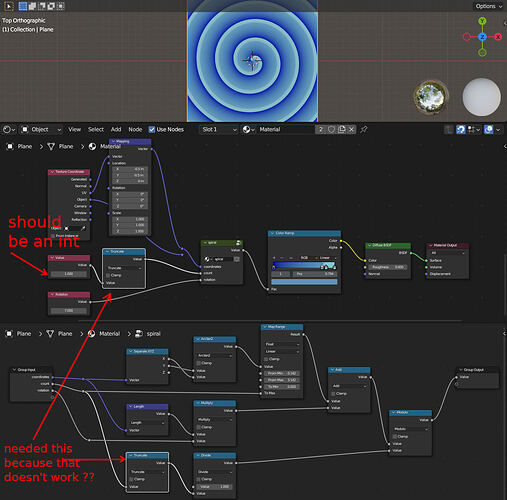Image resolution: width=507 pixels, height=500 pixels.
Task: Open the Node menu in node editor
Action: (135, 129)
